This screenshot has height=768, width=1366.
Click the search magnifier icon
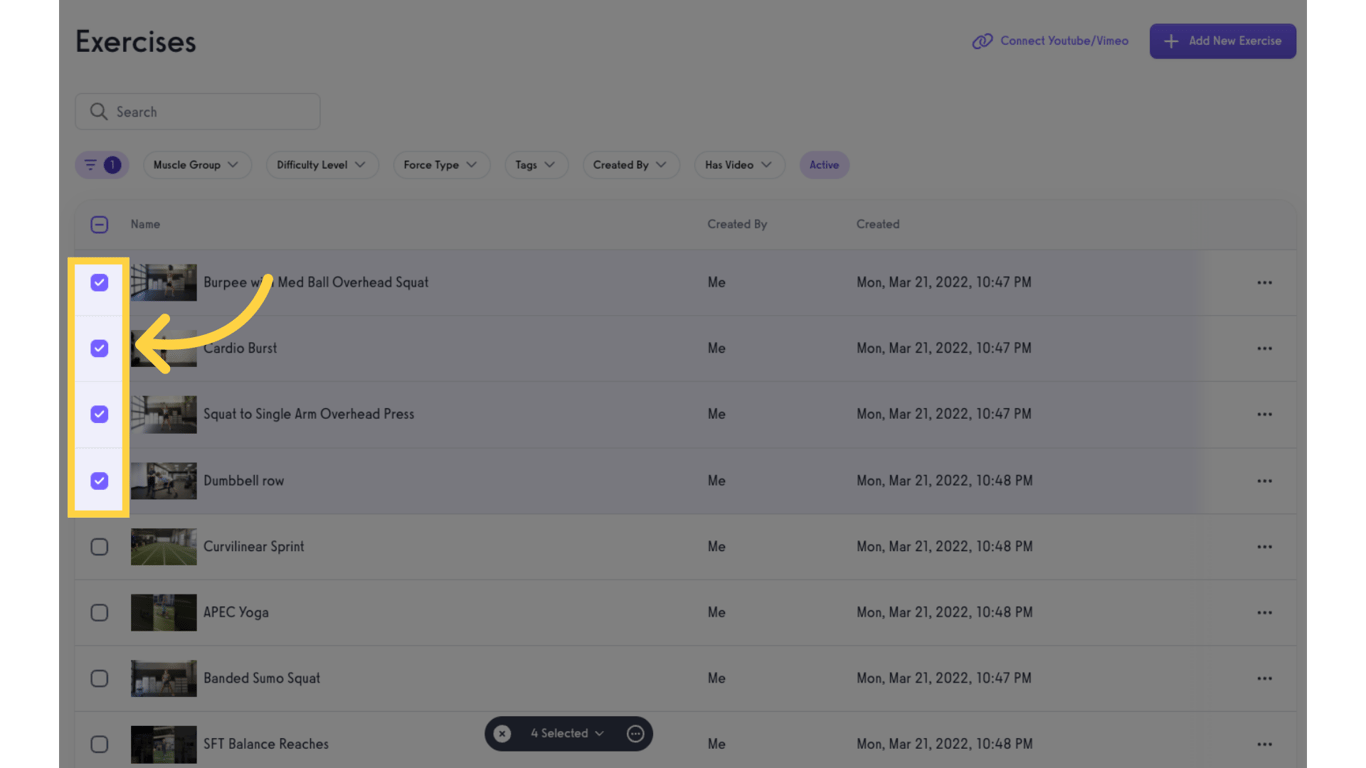[x=98, y=111]
